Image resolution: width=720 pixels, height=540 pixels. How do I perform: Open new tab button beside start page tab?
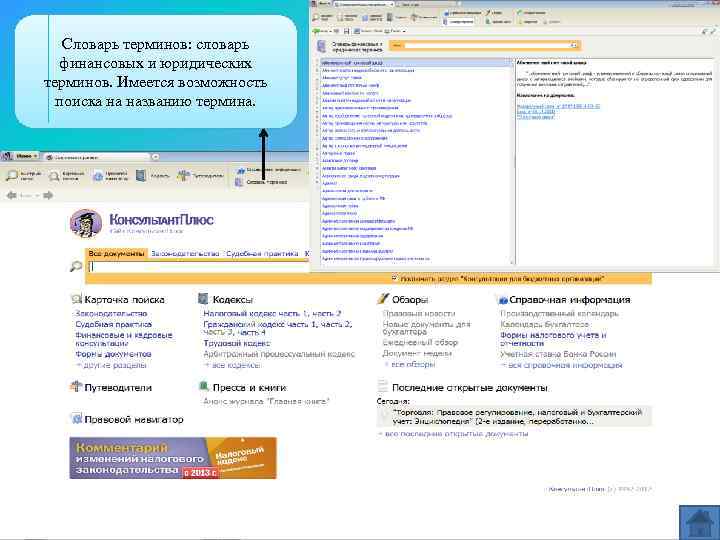(155, 157)
